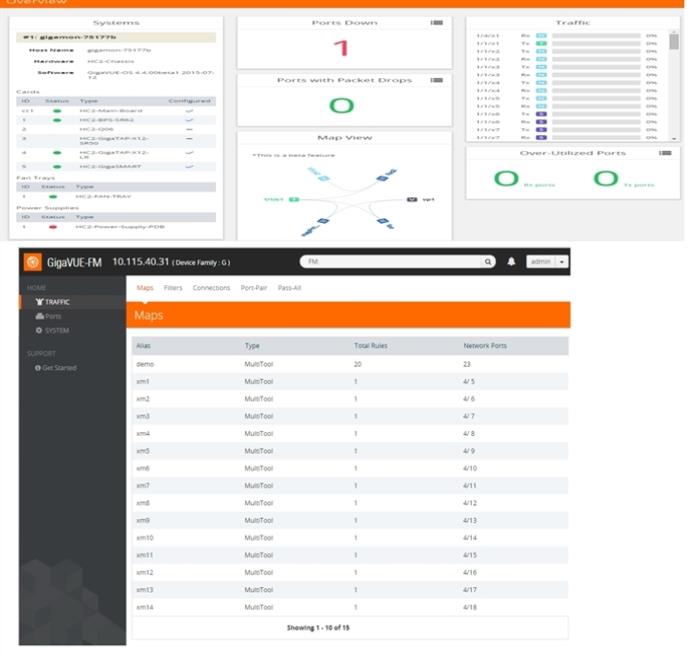Select the xm11 map row

pyautogui.click(x=350, y=556)
